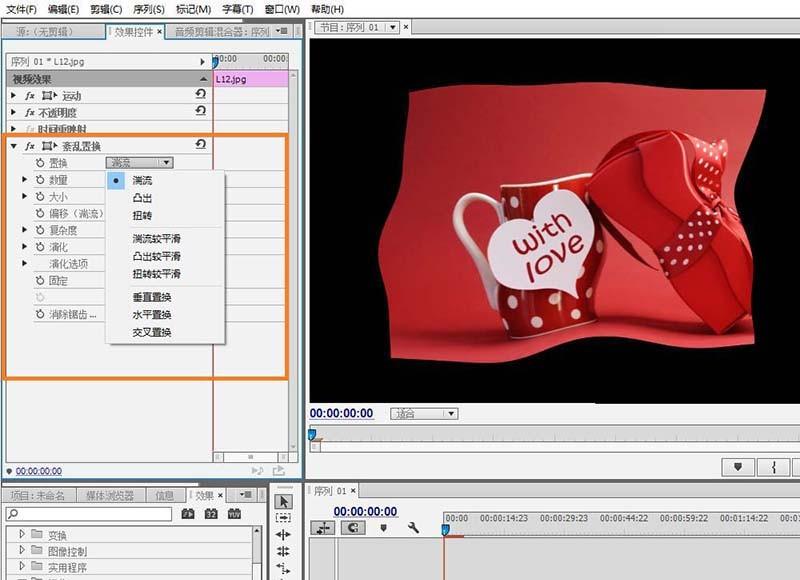The height and width of the screenshot is (580, 800).
Task: Select the Track Select tool
Action: (285, 518)
